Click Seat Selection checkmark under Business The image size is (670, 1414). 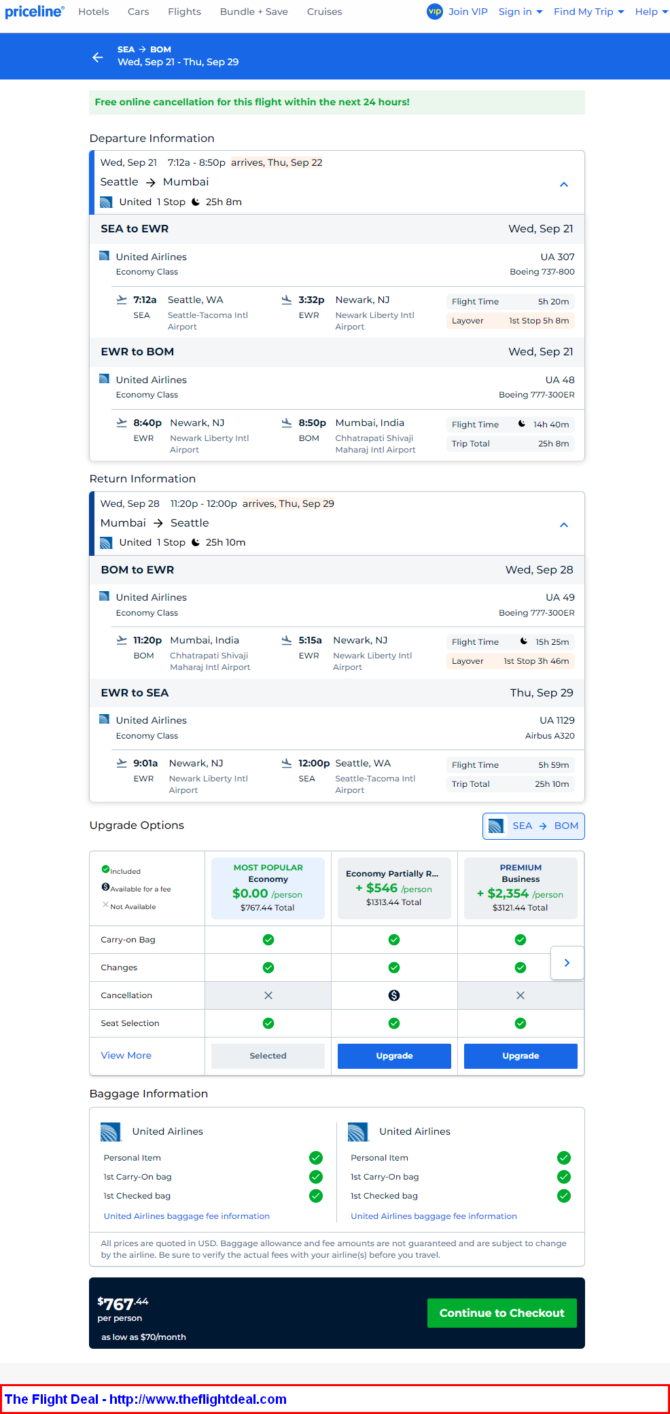pos(520,1023)
